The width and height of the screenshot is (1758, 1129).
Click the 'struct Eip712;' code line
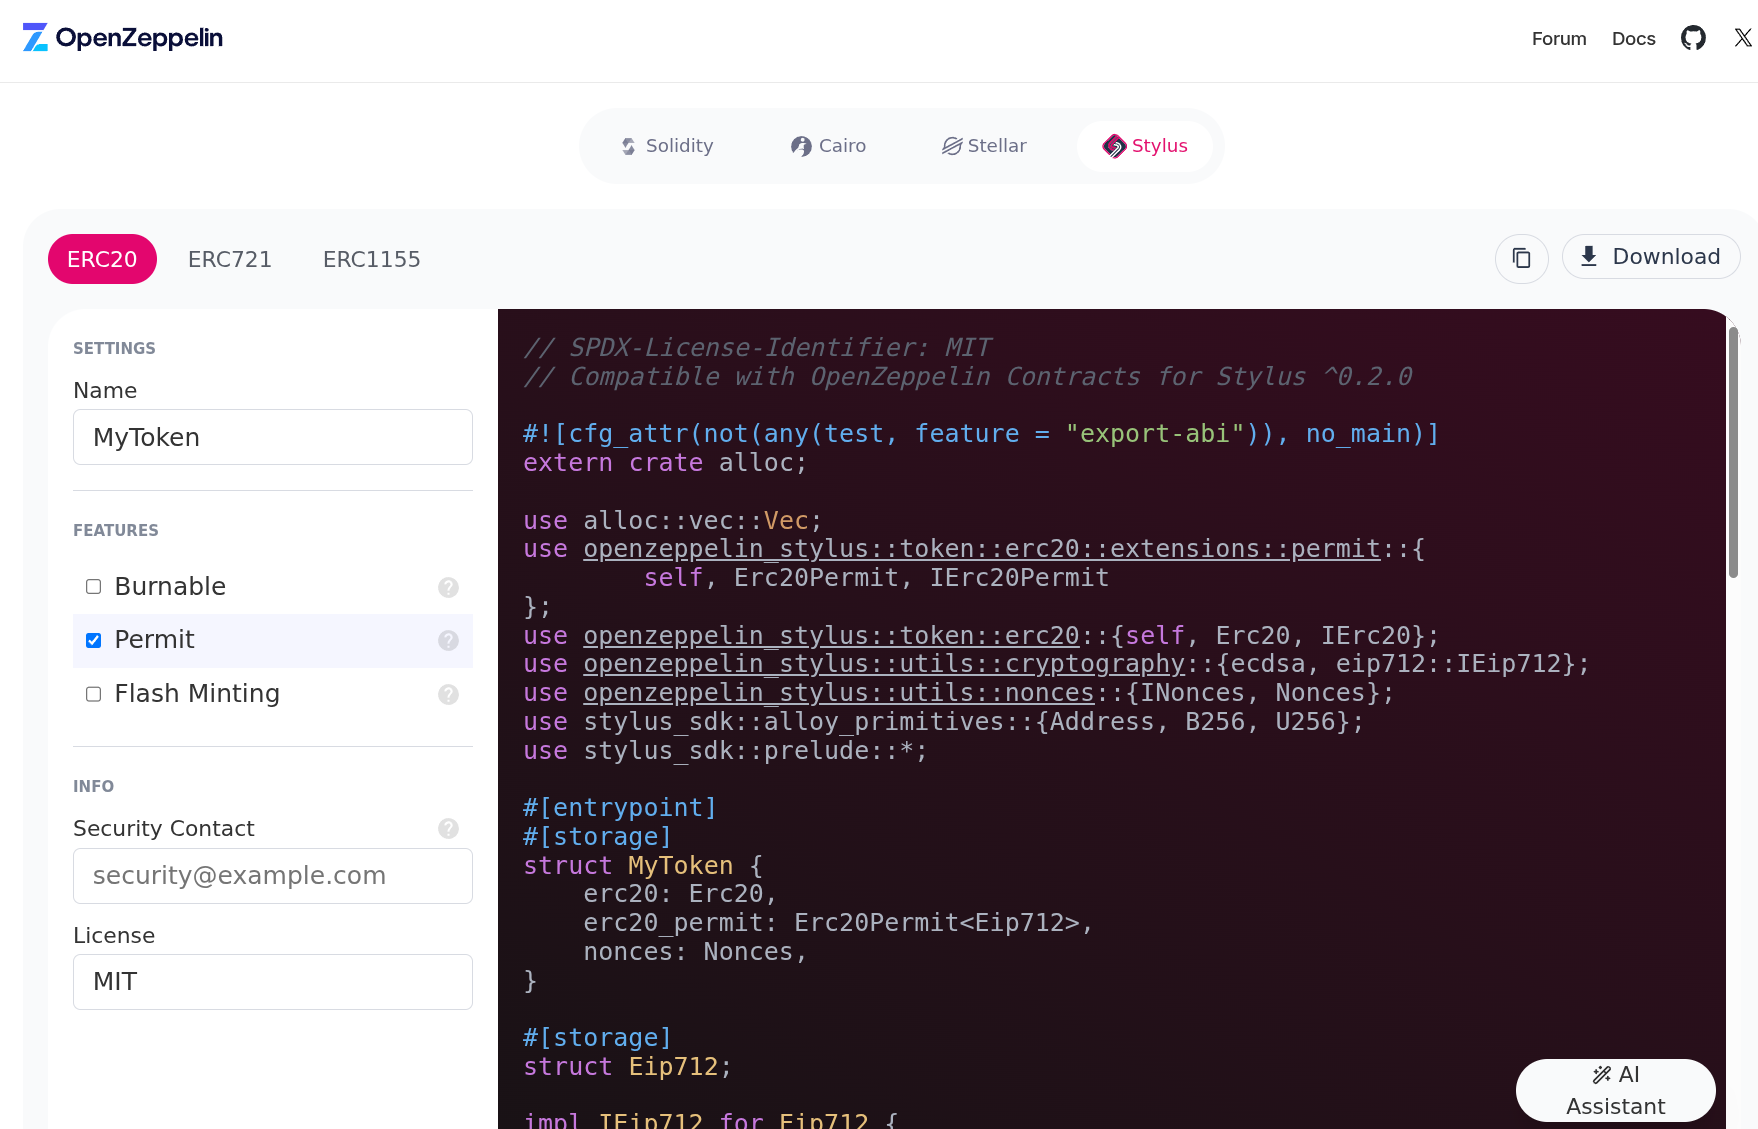tap(628, 1067)
